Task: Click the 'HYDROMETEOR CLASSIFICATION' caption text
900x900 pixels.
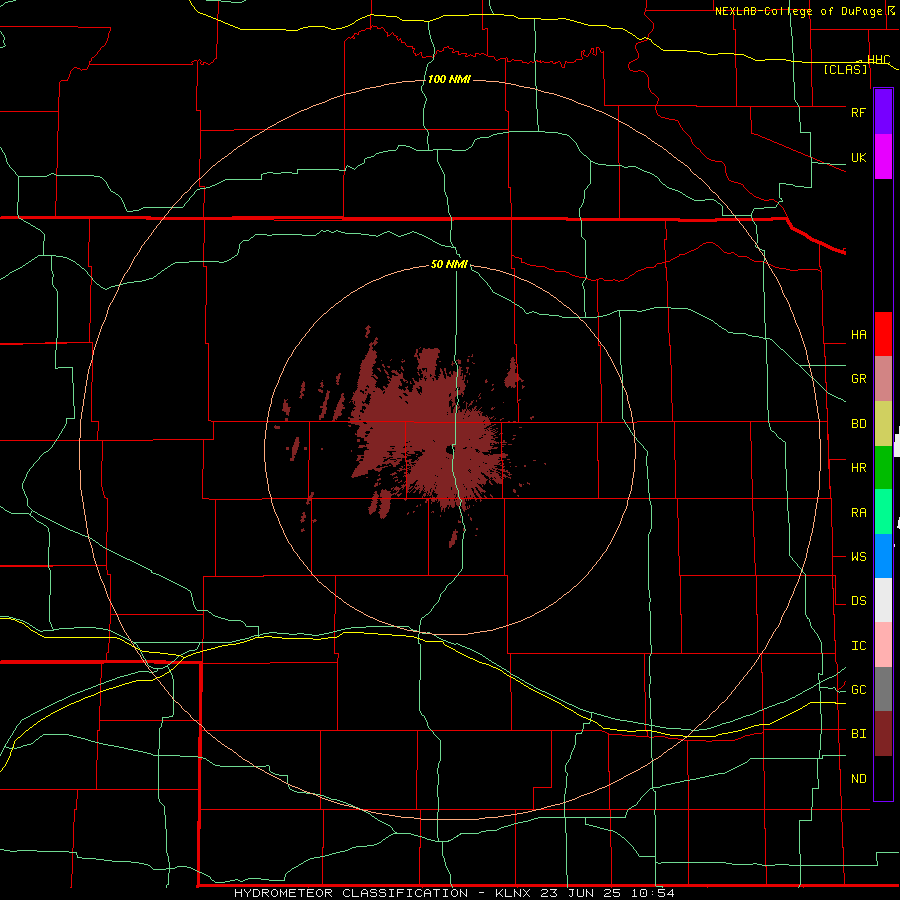Action: [x=351, y=893]
